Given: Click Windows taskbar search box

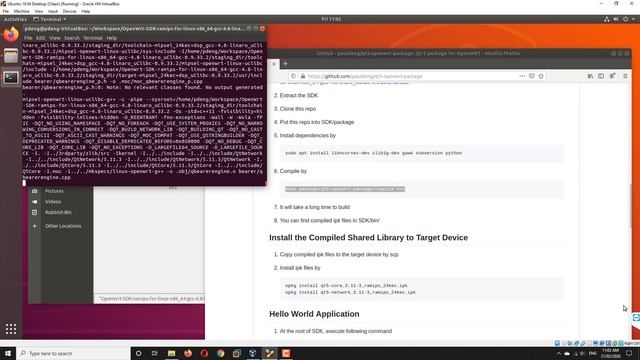Looking at the screenshot, I should coord(73,353).
